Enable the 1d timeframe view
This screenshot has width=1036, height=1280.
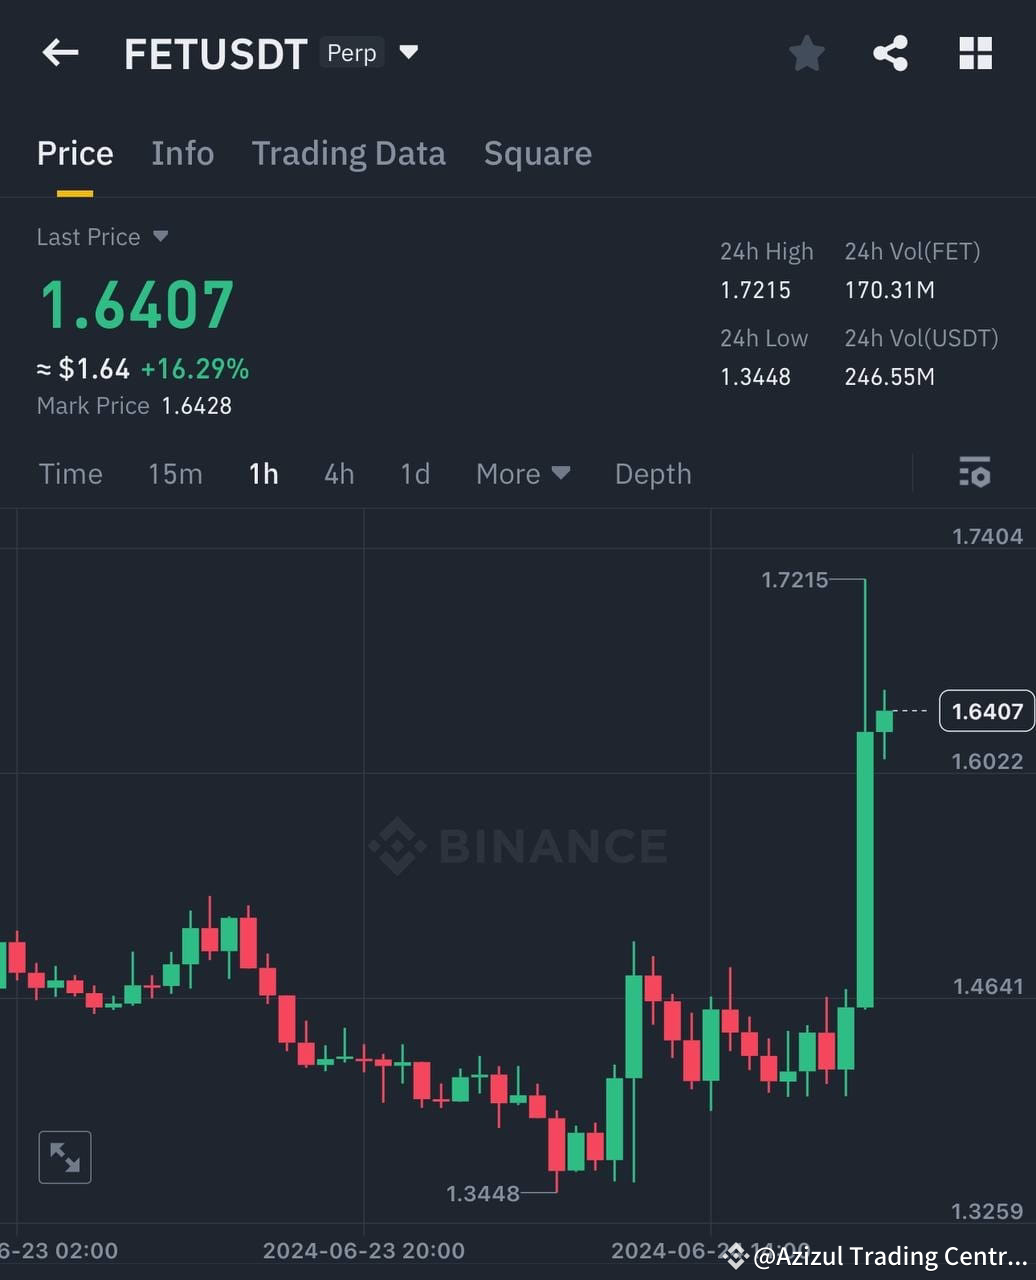click(414, 474)
